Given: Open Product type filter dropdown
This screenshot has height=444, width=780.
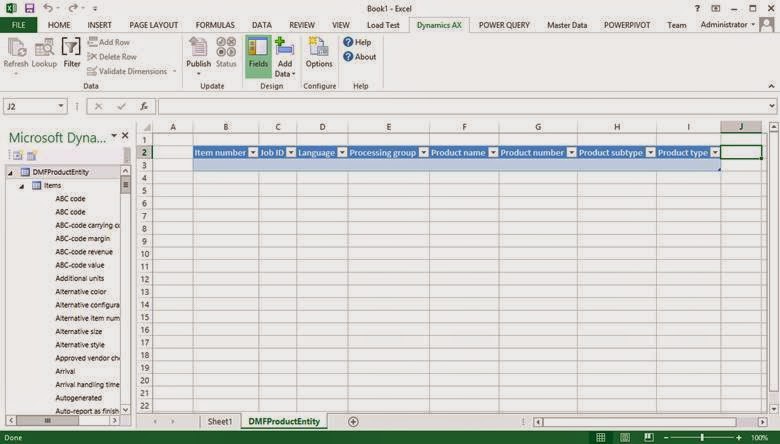Looking at the screenshot, I should 715,153.
